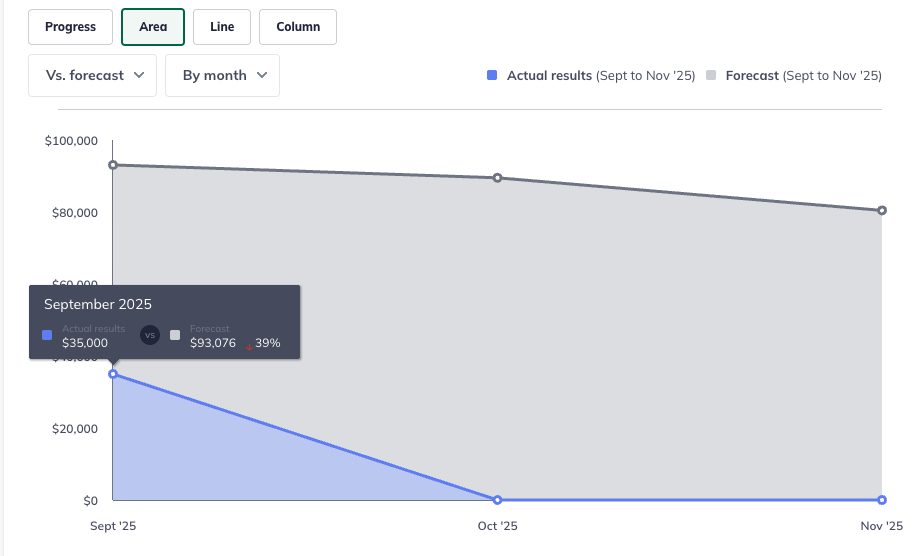Click the Nov '25 axis label
The width and height of the screenshot is (923, 556).
click(x=882, y=526)
